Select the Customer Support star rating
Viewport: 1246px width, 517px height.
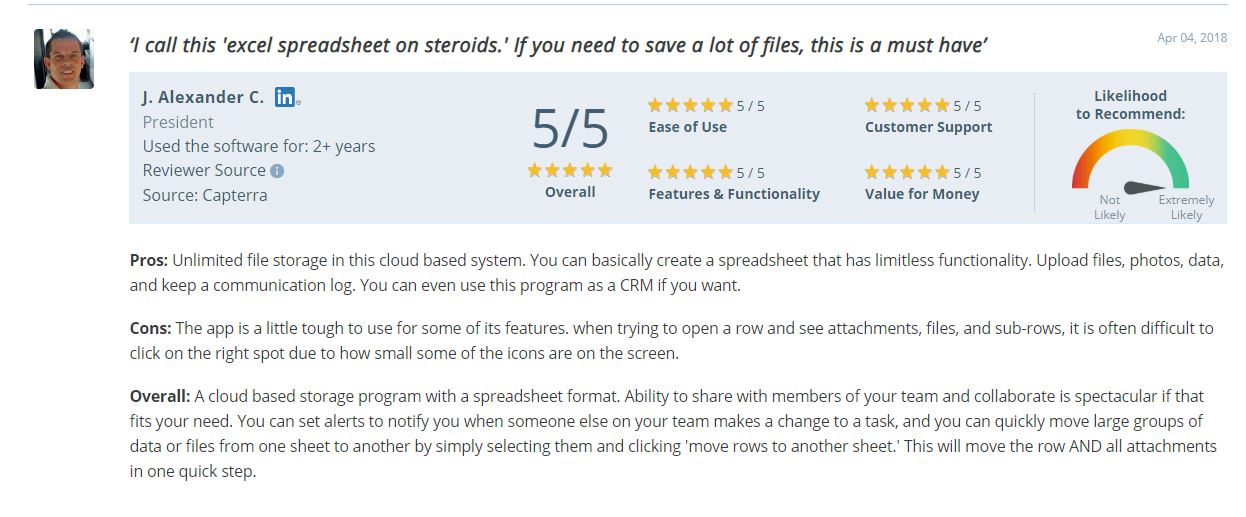click(907, 105)
